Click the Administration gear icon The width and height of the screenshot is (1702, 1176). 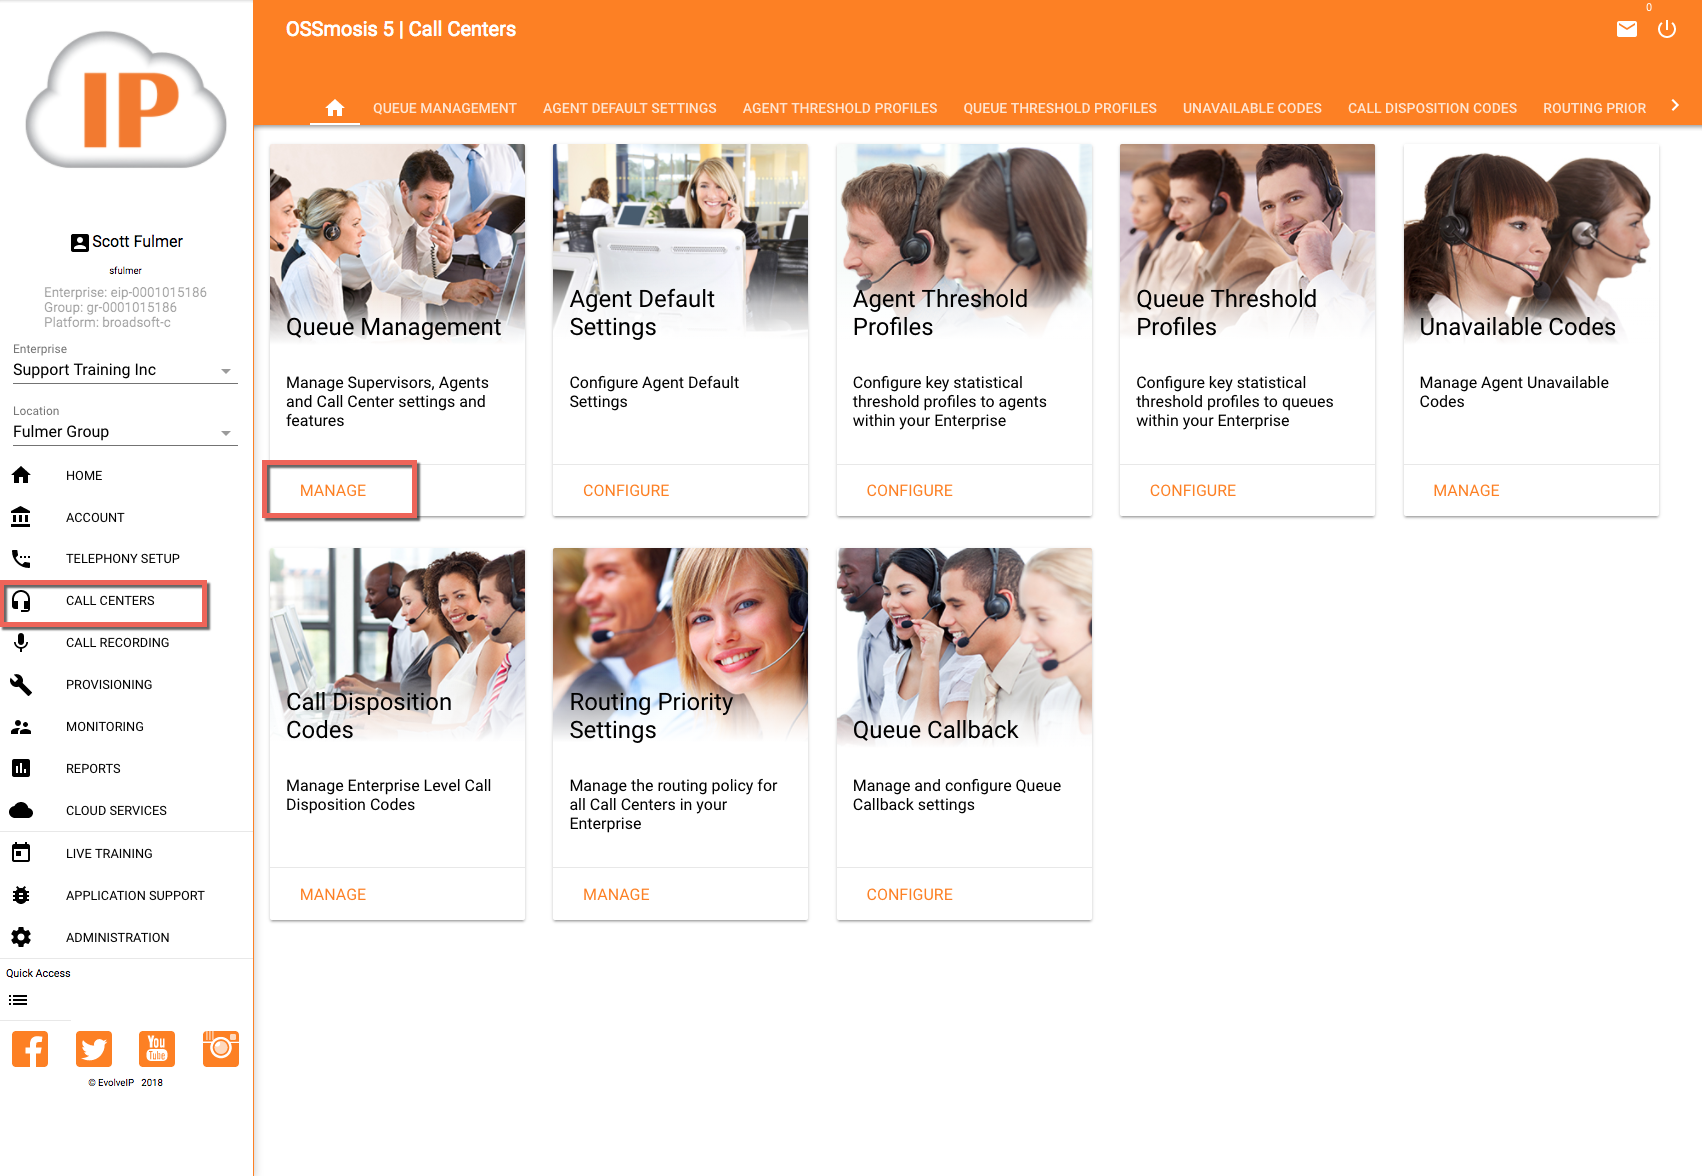click(x=21, y=937)
